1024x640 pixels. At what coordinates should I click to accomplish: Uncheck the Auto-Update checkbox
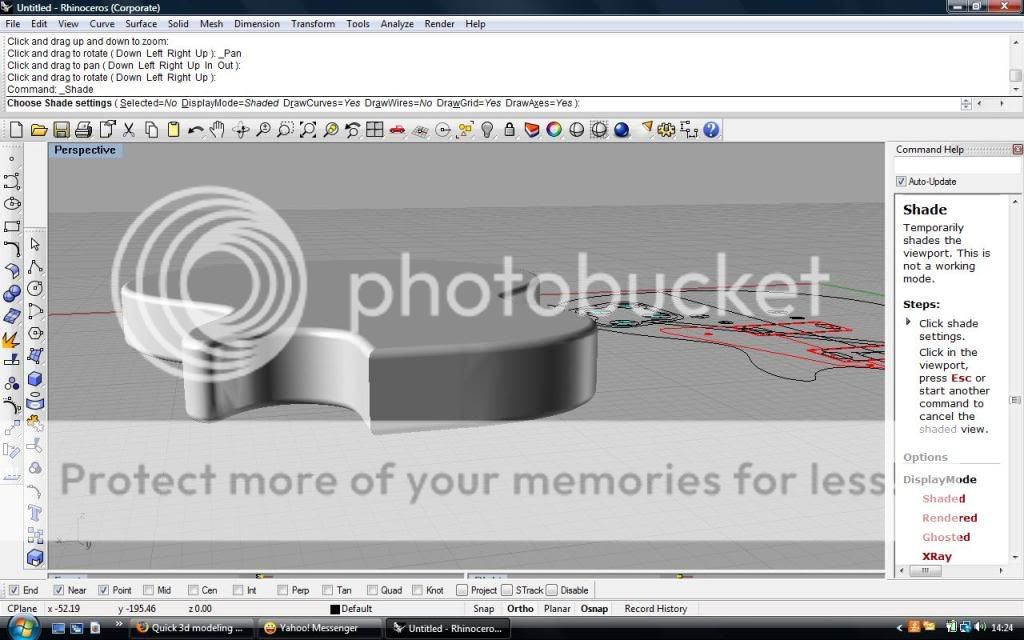(901, 181)
